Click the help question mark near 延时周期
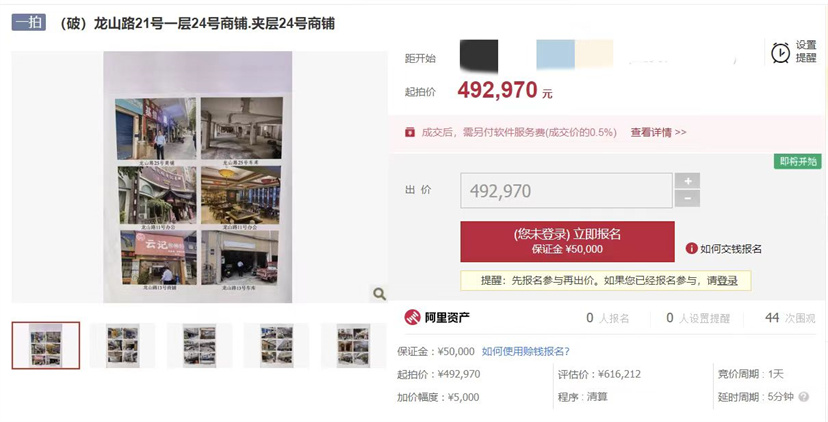This screenshot has width=828, height=422. click(x=804, y=397)
